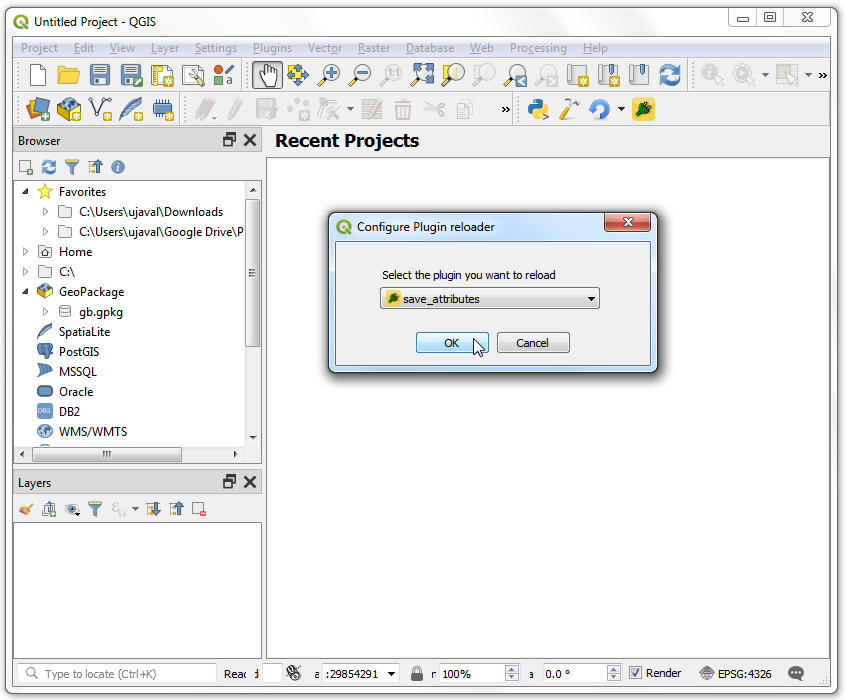Click the Save Project floppy icon
The width and height of the screenshot is (848, 700).
tap(100, 75)
